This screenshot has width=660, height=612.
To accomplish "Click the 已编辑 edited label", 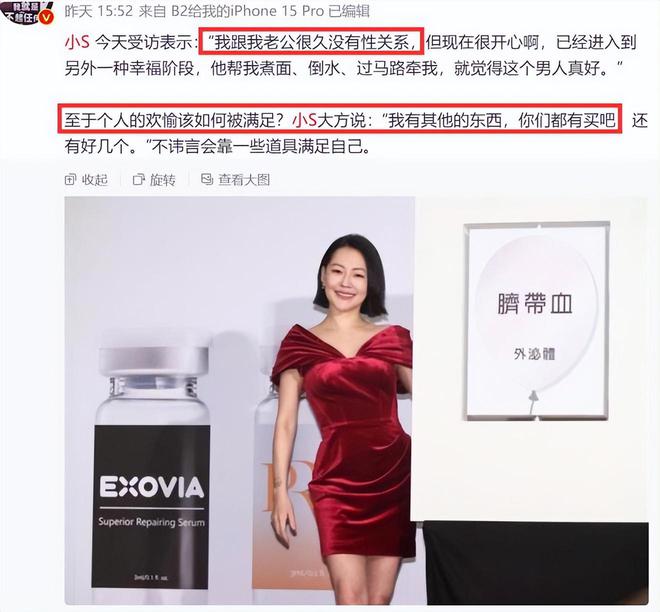I will point(349,11).
